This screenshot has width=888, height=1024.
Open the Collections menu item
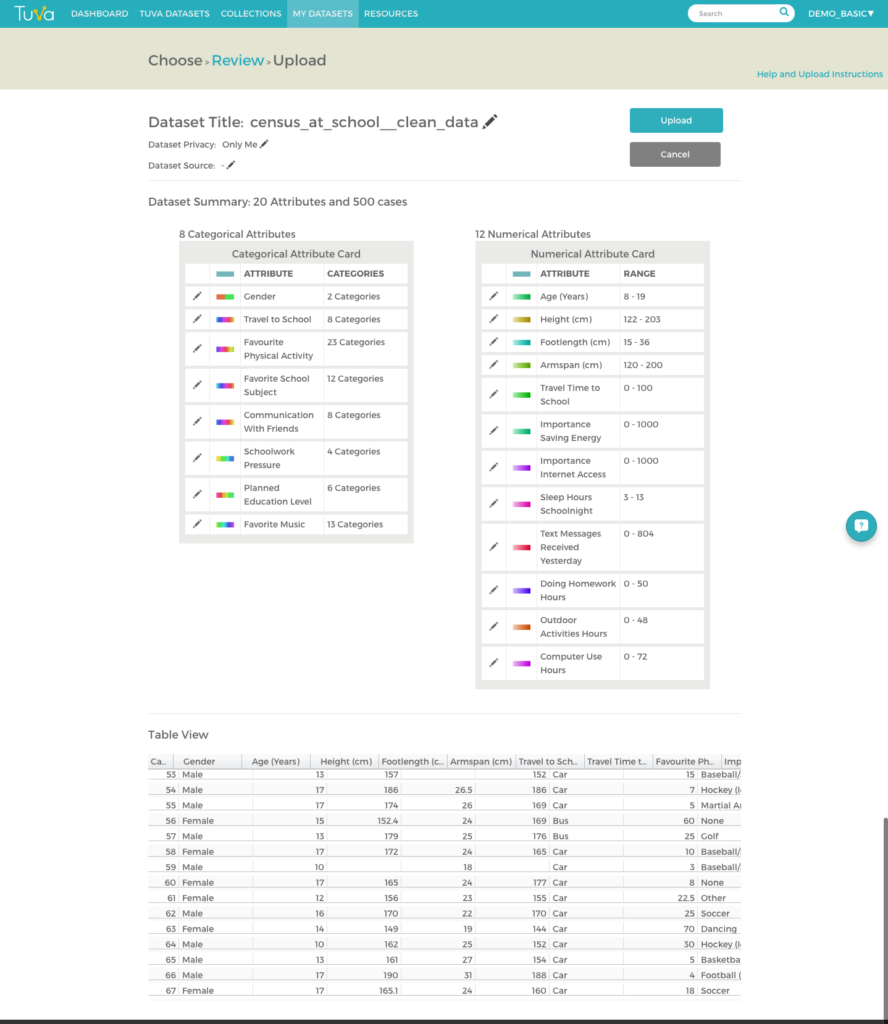251,14
